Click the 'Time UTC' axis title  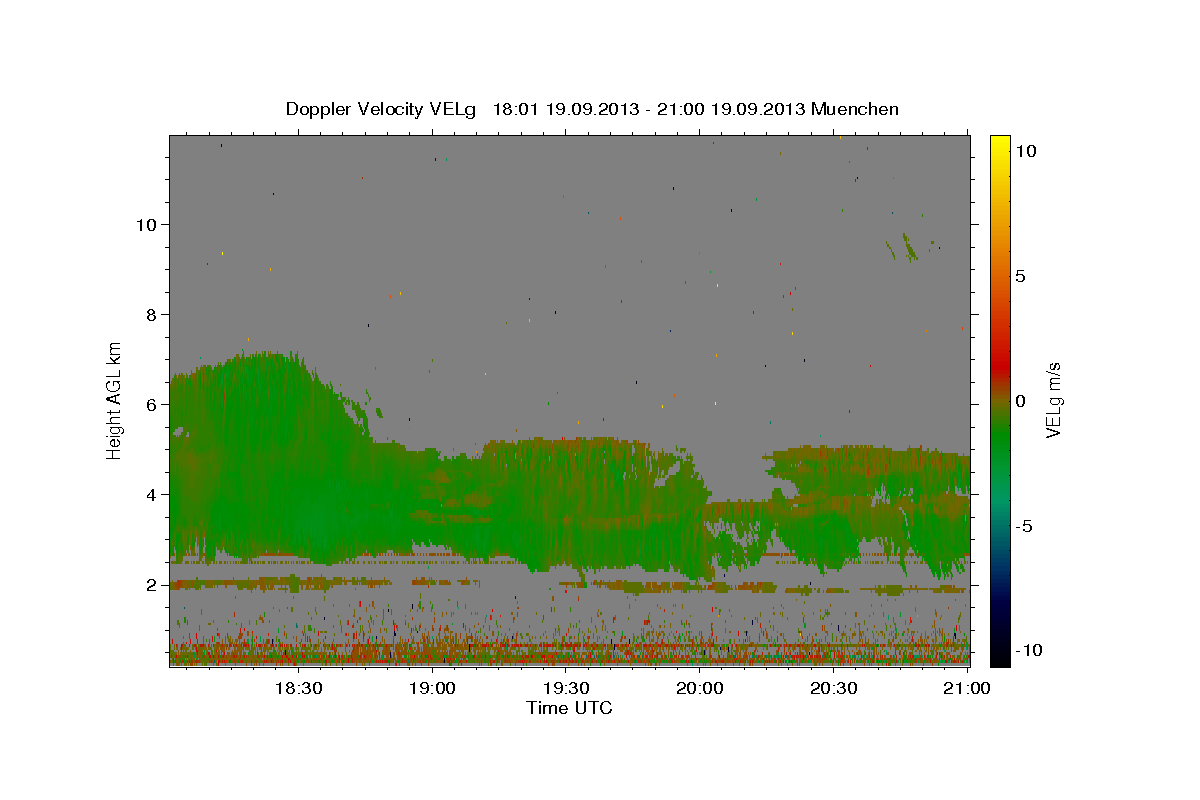569,708
